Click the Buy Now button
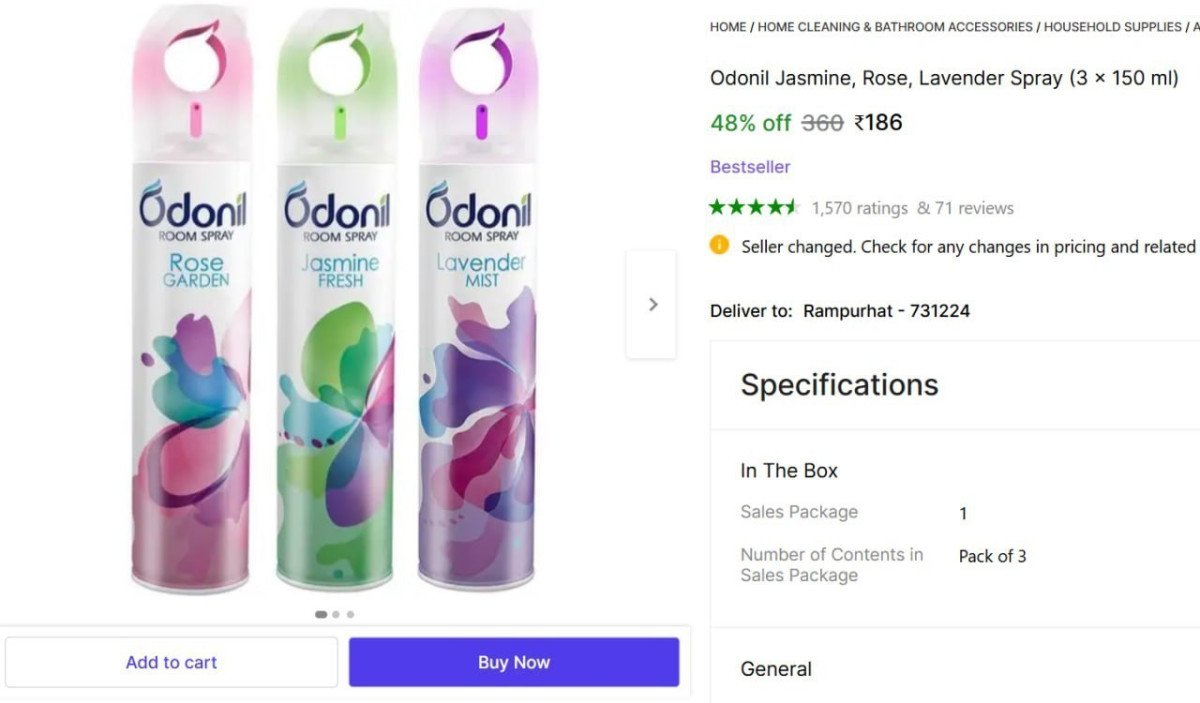 tap(513, 661)
